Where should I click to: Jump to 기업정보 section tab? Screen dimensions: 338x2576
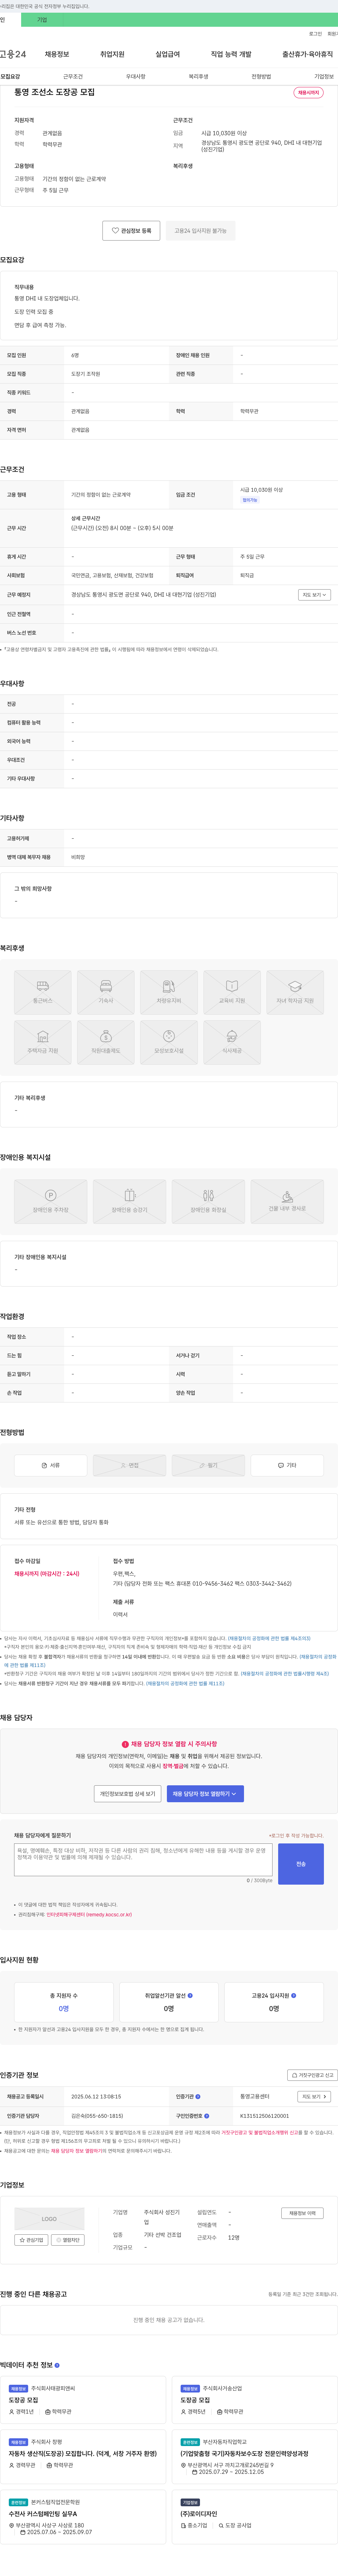point(324,76)
